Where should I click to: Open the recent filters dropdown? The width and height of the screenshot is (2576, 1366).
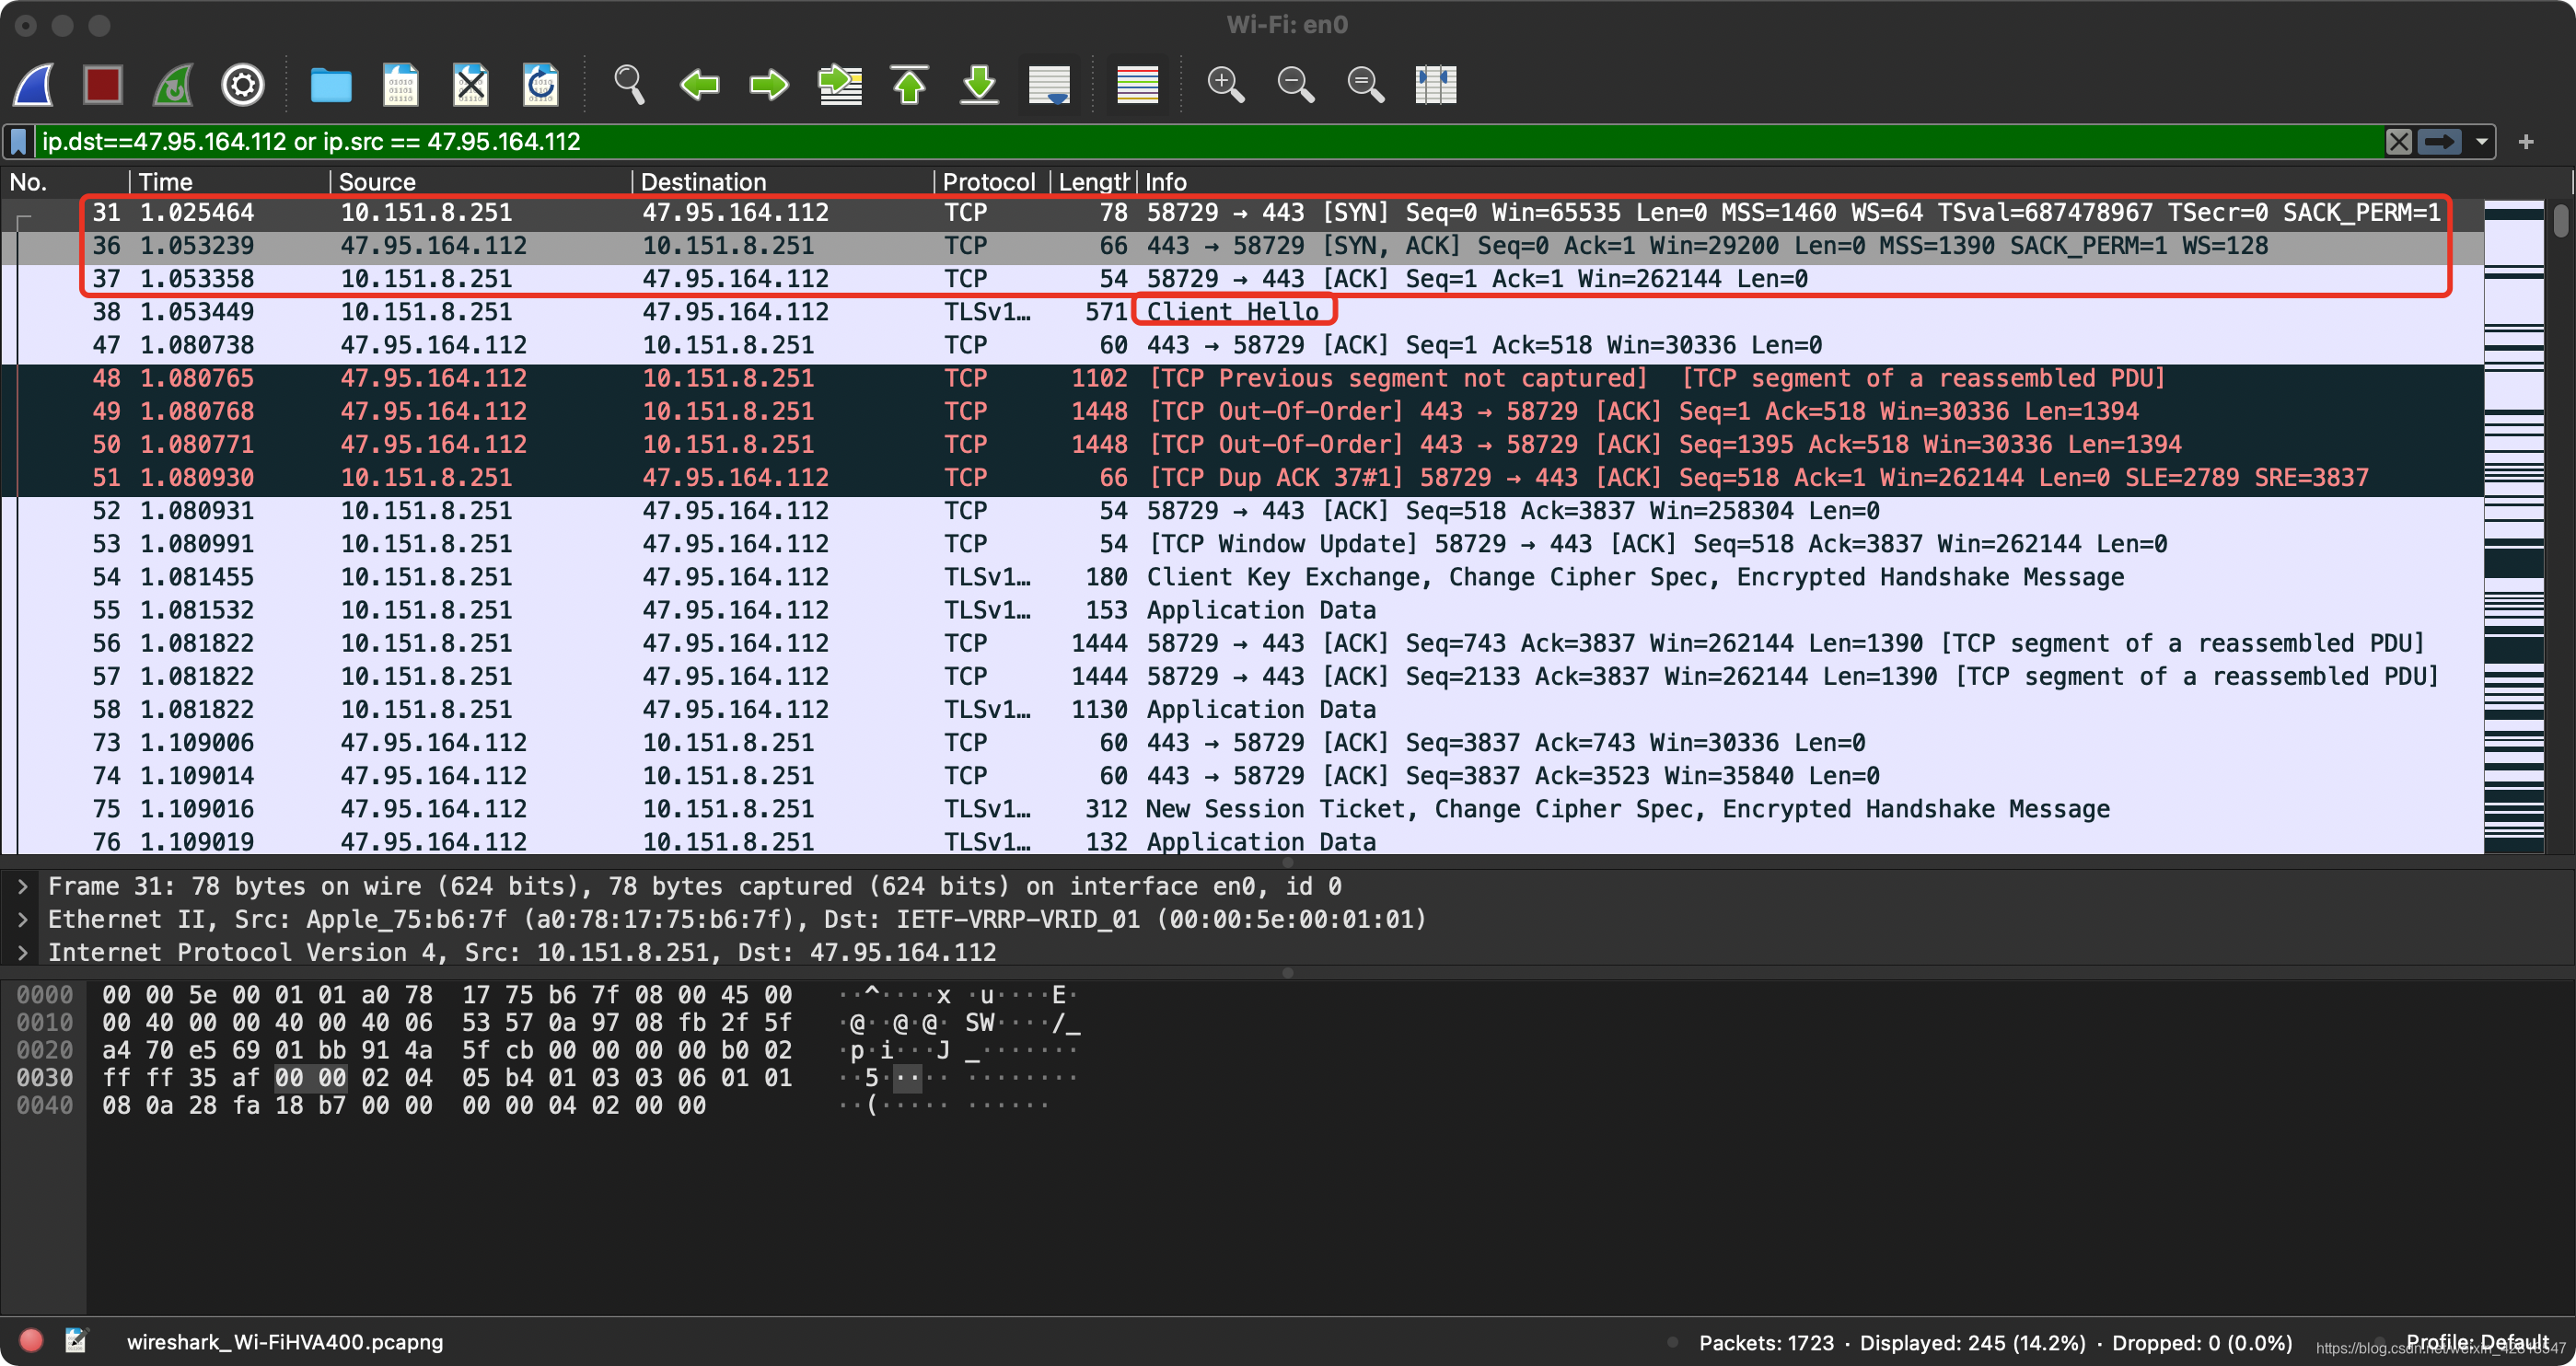2481,142
